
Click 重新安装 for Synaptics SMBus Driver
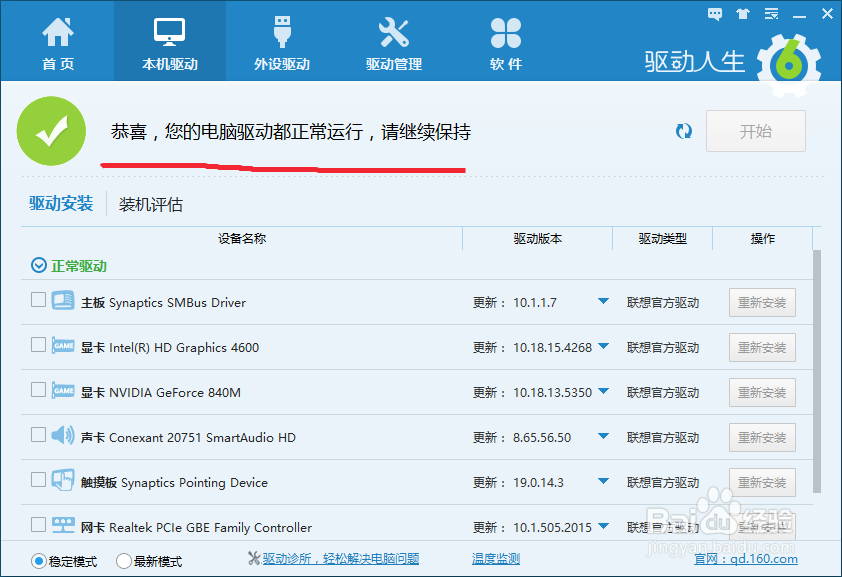[762, 303]
